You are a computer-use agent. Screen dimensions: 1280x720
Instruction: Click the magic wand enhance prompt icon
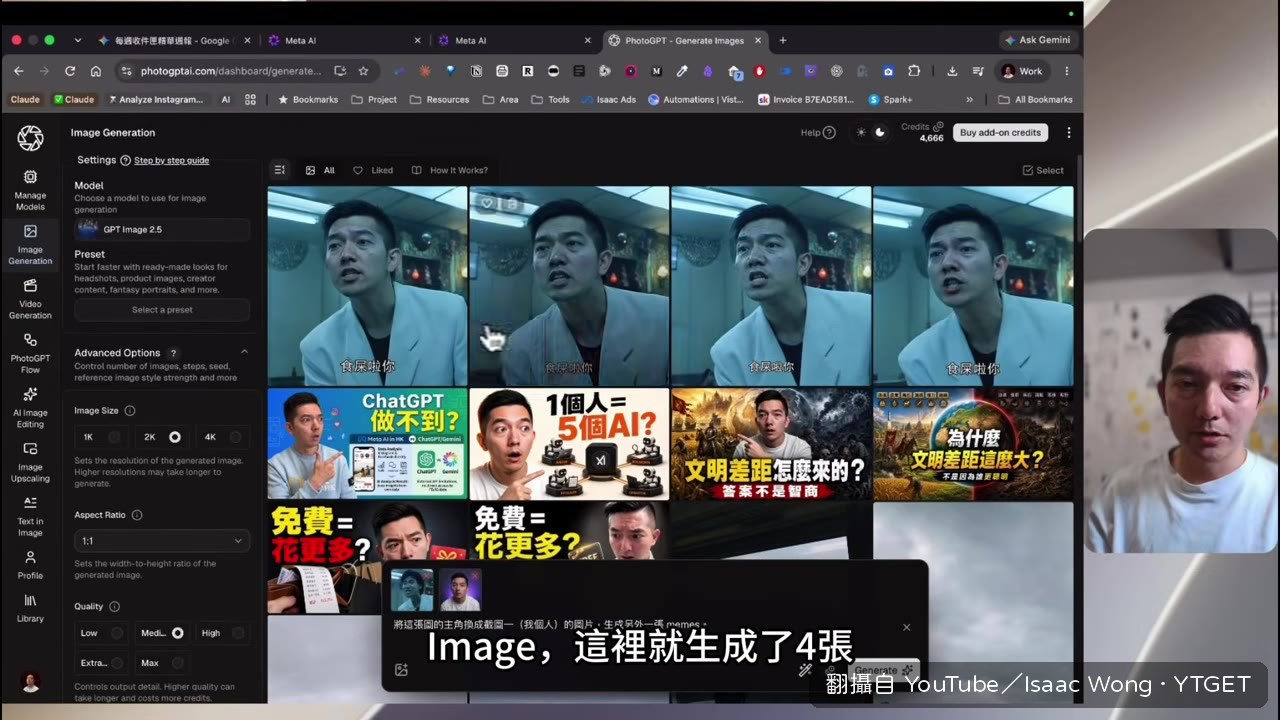point(805,670)
